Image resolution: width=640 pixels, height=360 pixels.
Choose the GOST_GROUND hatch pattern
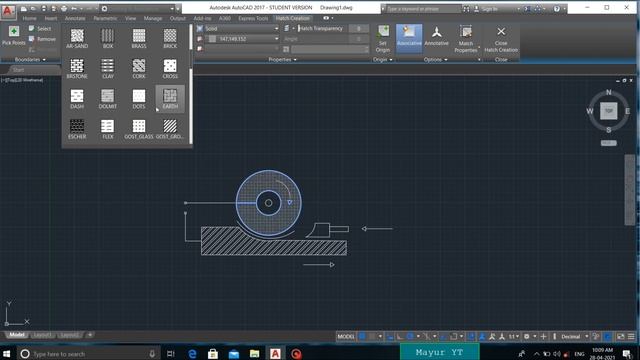tap(170, 129)
